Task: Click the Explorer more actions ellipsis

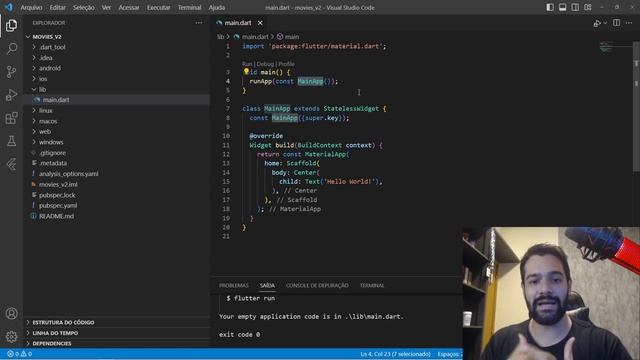Action: [199, 23]
